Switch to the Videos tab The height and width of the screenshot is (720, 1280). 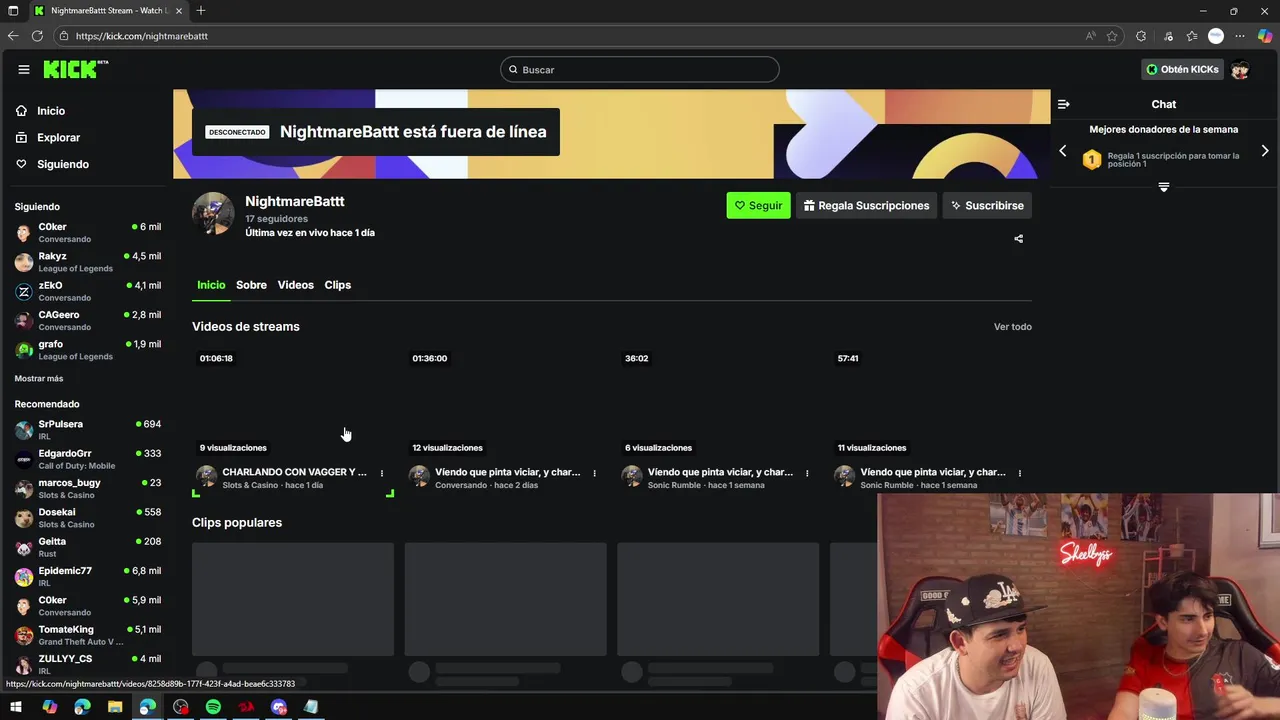coord(295,285)
